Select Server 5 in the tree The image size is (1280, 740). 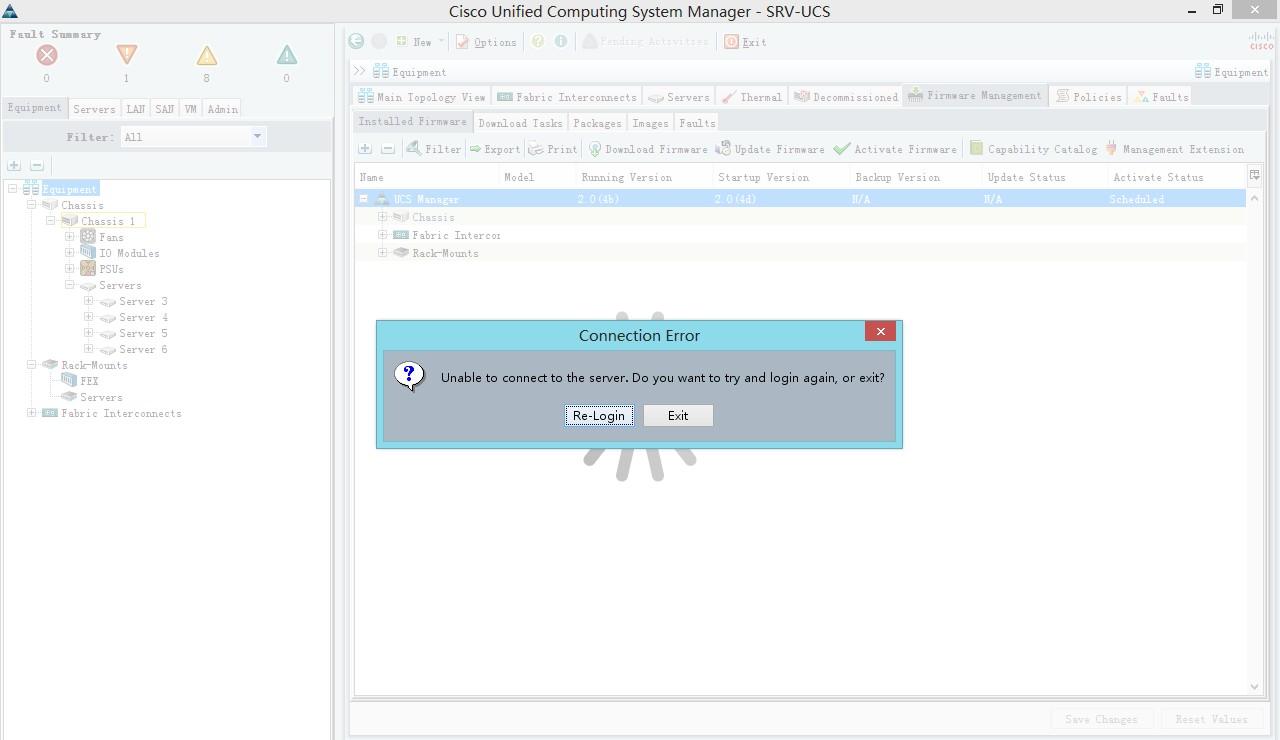click(143, 333)
